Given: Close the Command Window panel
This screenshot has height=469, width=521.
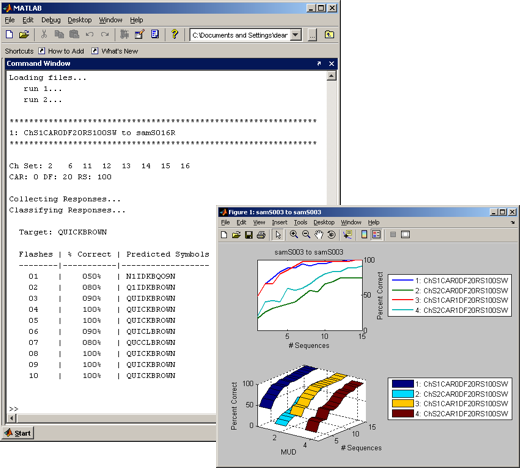Looking at the screenshot, I should coord(331,63).
